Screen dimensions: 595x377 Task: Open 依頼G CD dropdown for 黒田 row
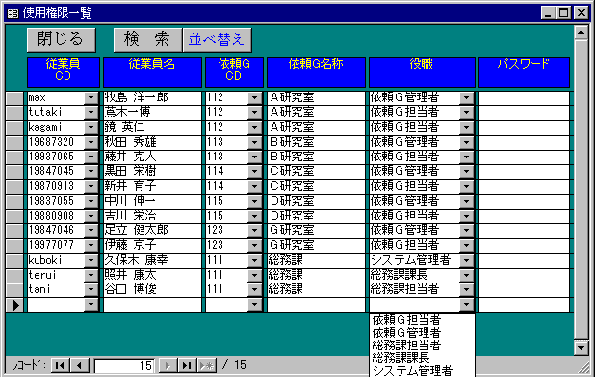[255, 171]
